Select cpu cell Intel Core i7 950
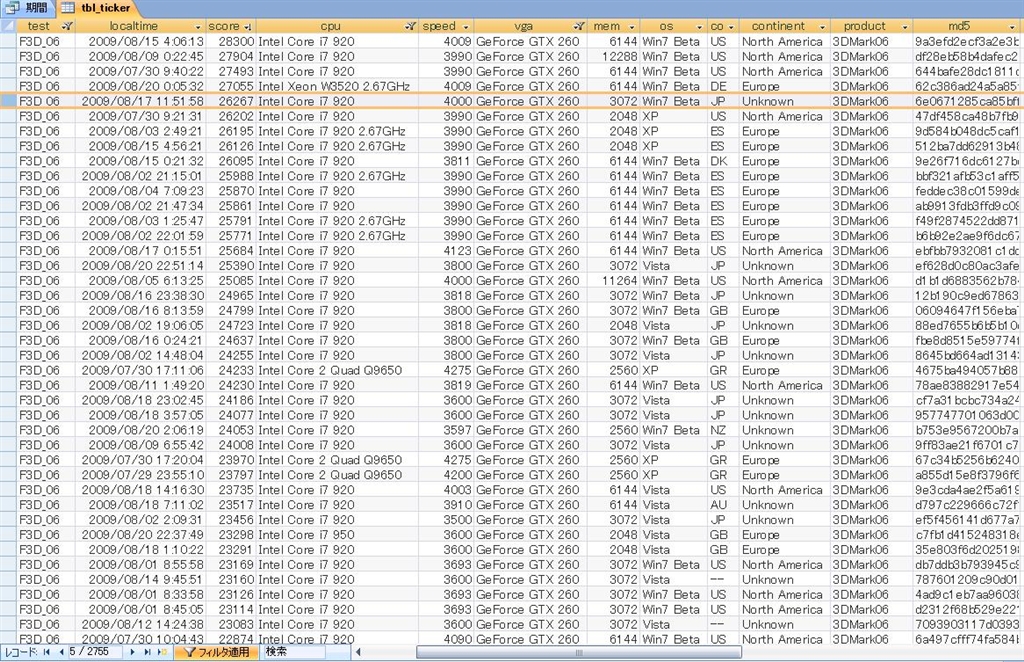 (x=337, y=535)
